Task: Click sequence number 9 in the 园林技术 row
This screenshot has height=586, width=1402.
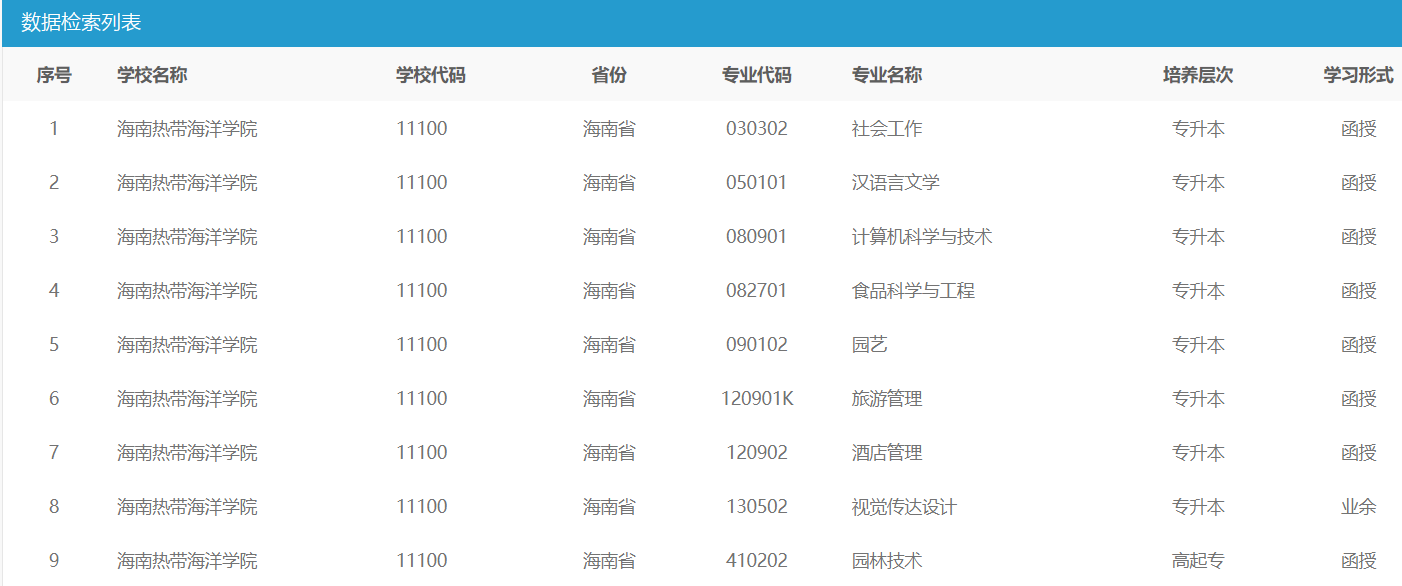Action: [x=54, y=561]
